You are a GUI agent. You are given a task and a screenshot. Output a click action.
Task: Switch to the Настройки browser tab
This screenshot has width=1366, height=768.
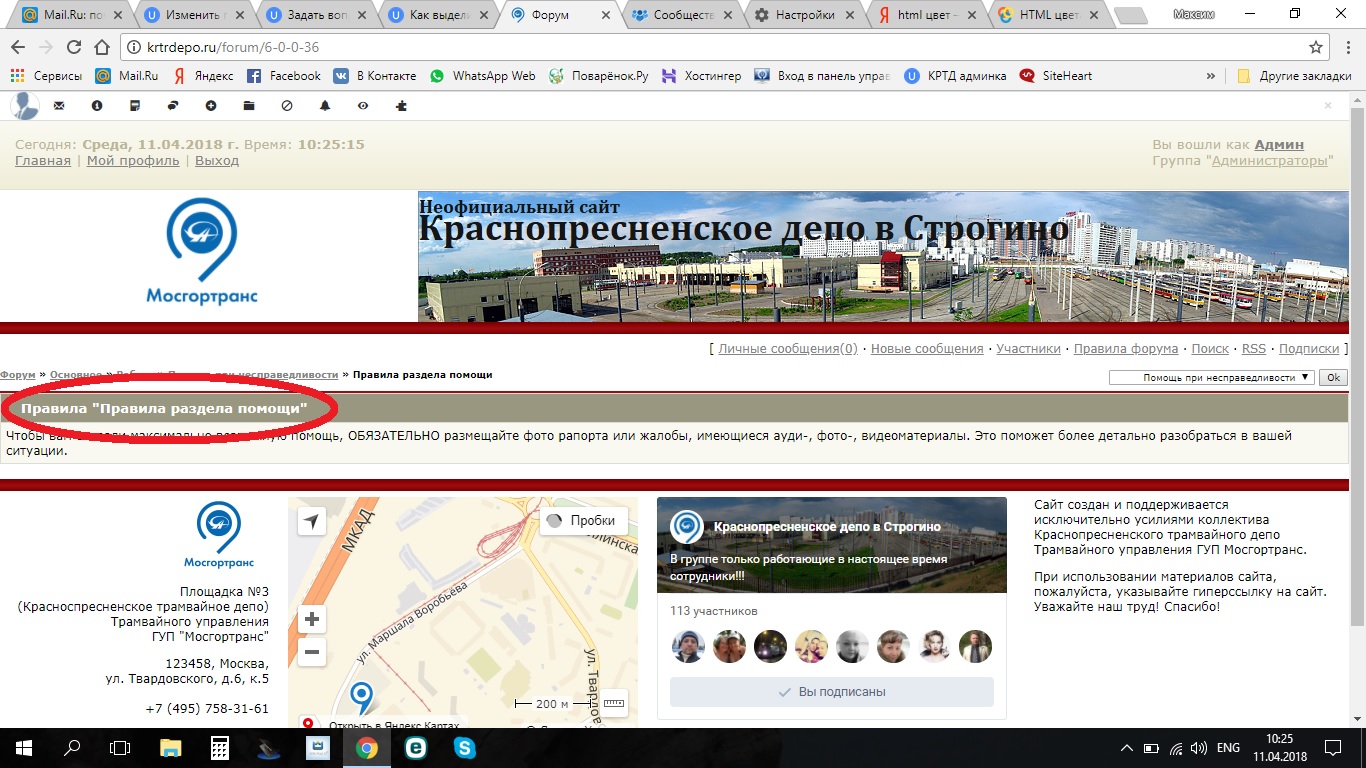[805, 15]
